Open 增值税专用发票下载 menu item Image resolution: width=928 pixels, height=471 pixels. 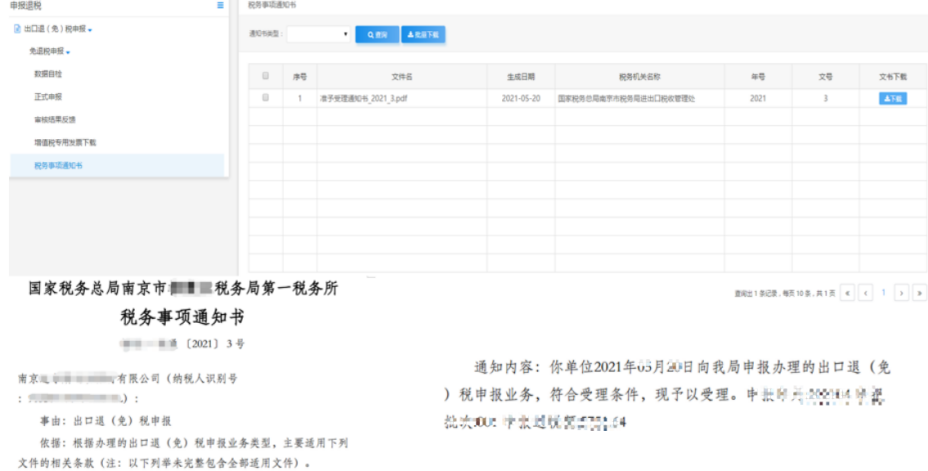click(65, 143)
